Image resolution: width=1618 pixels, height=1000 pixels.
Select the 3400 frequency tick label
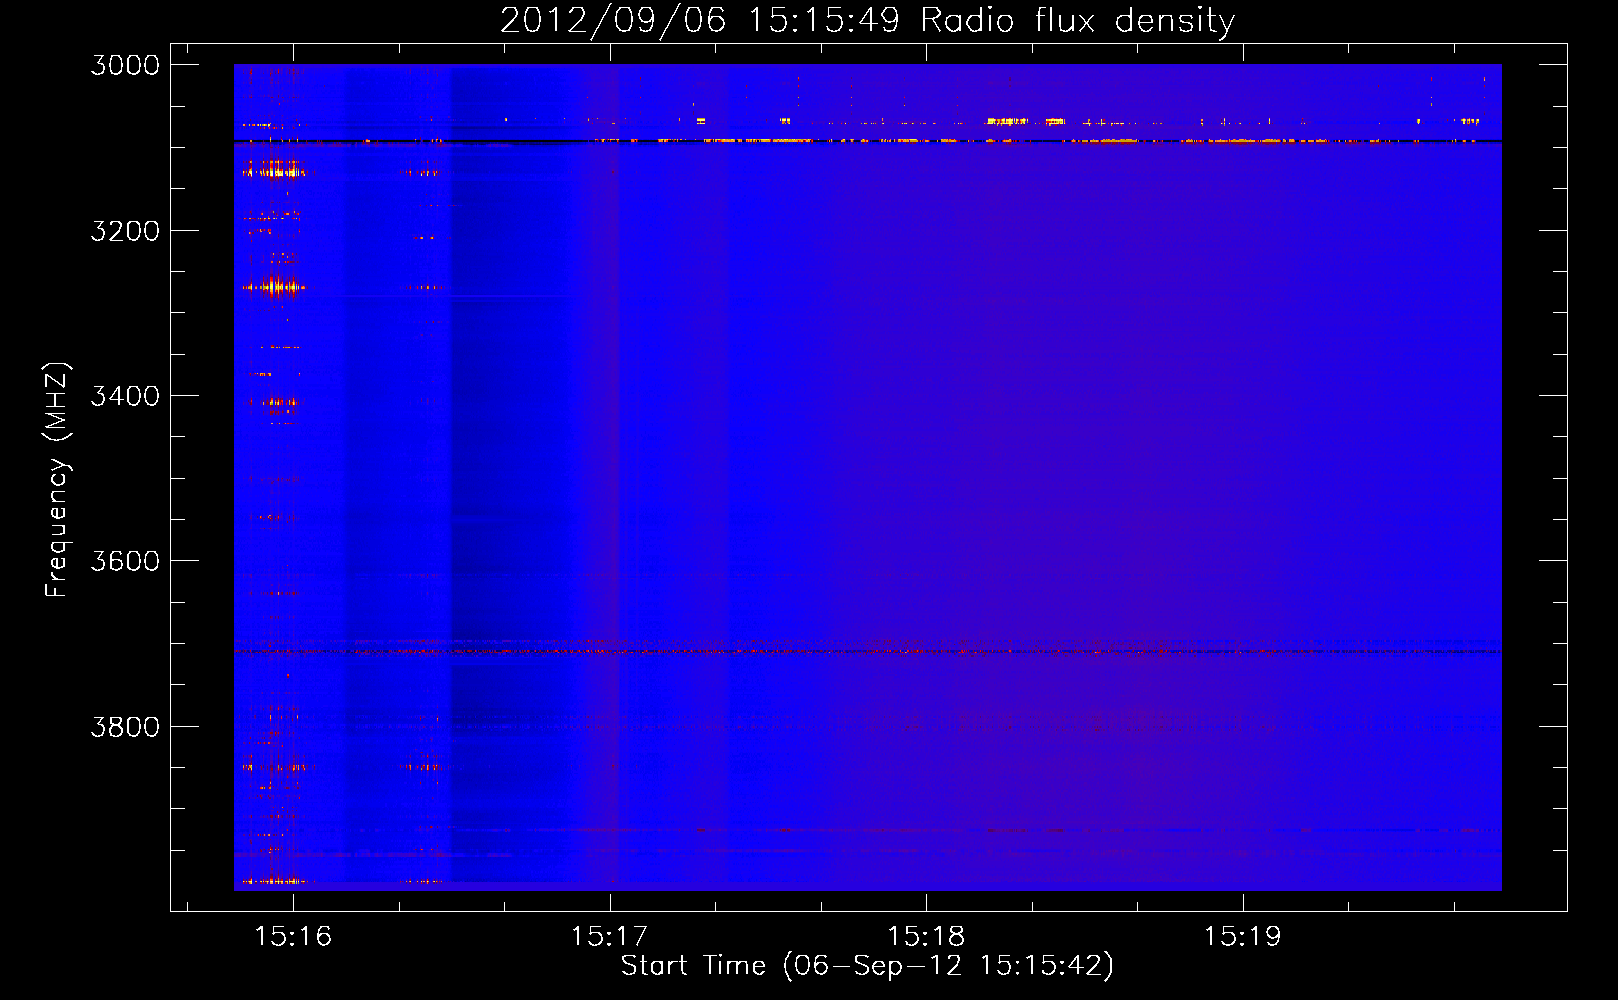125,396
